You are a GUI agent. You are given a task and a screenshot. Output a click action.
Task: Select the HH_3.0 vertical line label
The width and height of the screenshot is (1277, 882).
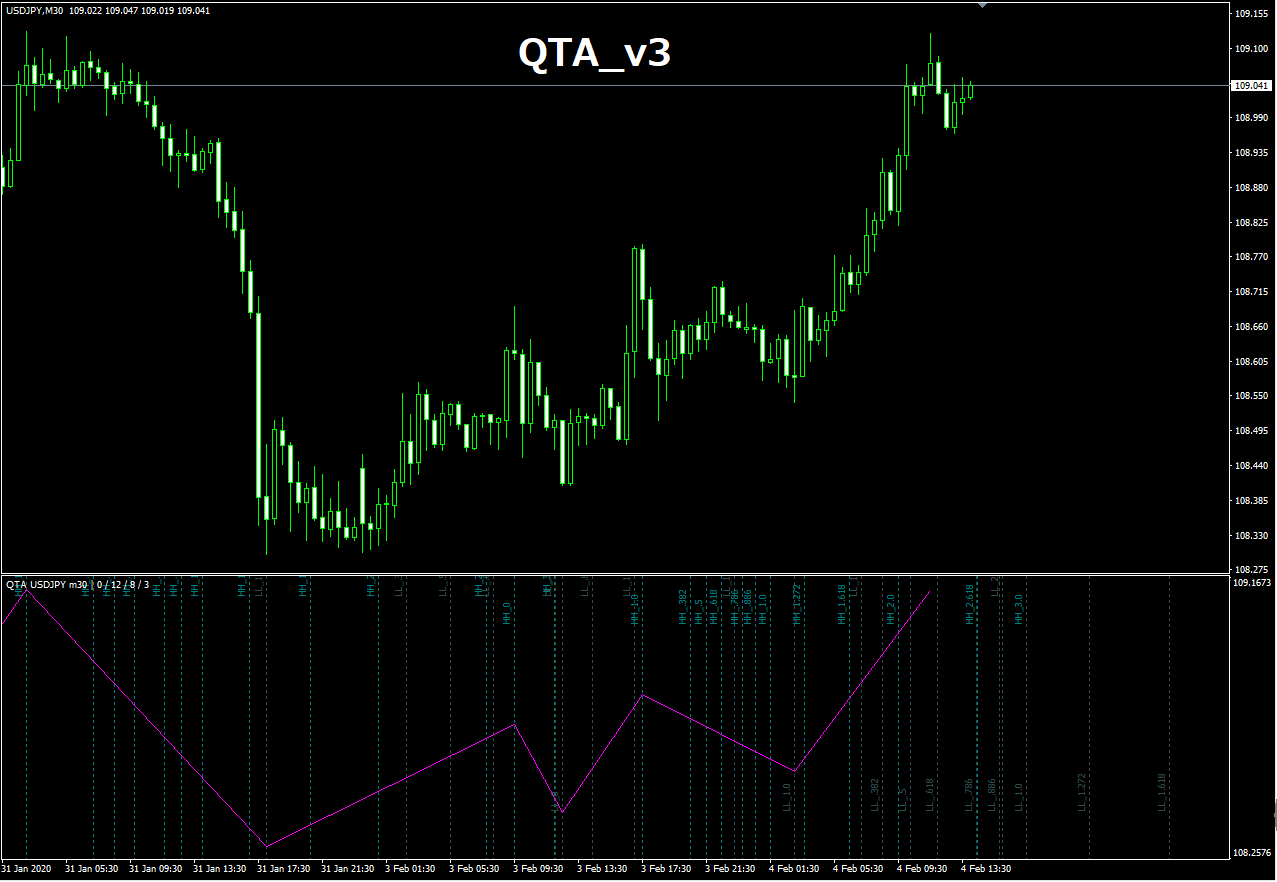(1019, 609)
